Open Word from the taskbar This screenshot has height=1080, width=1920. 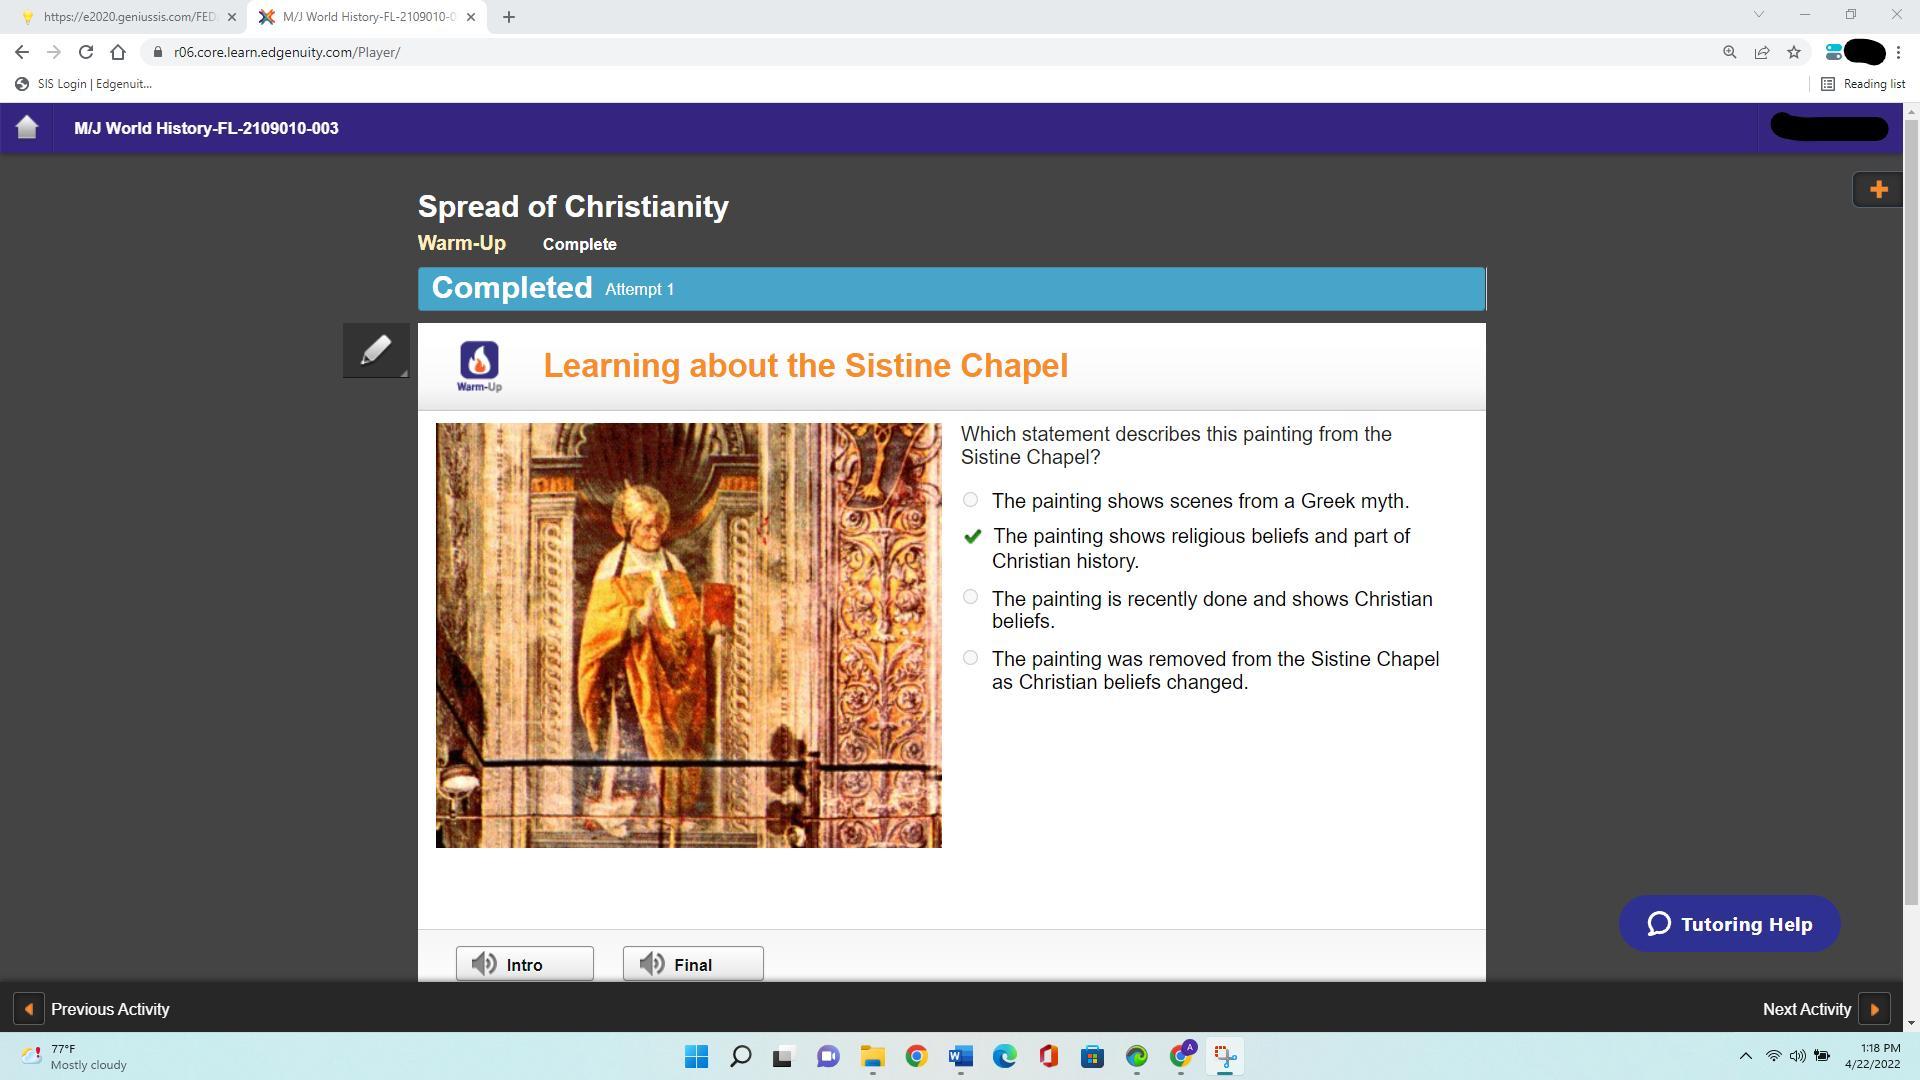[x=961, y=1056]
